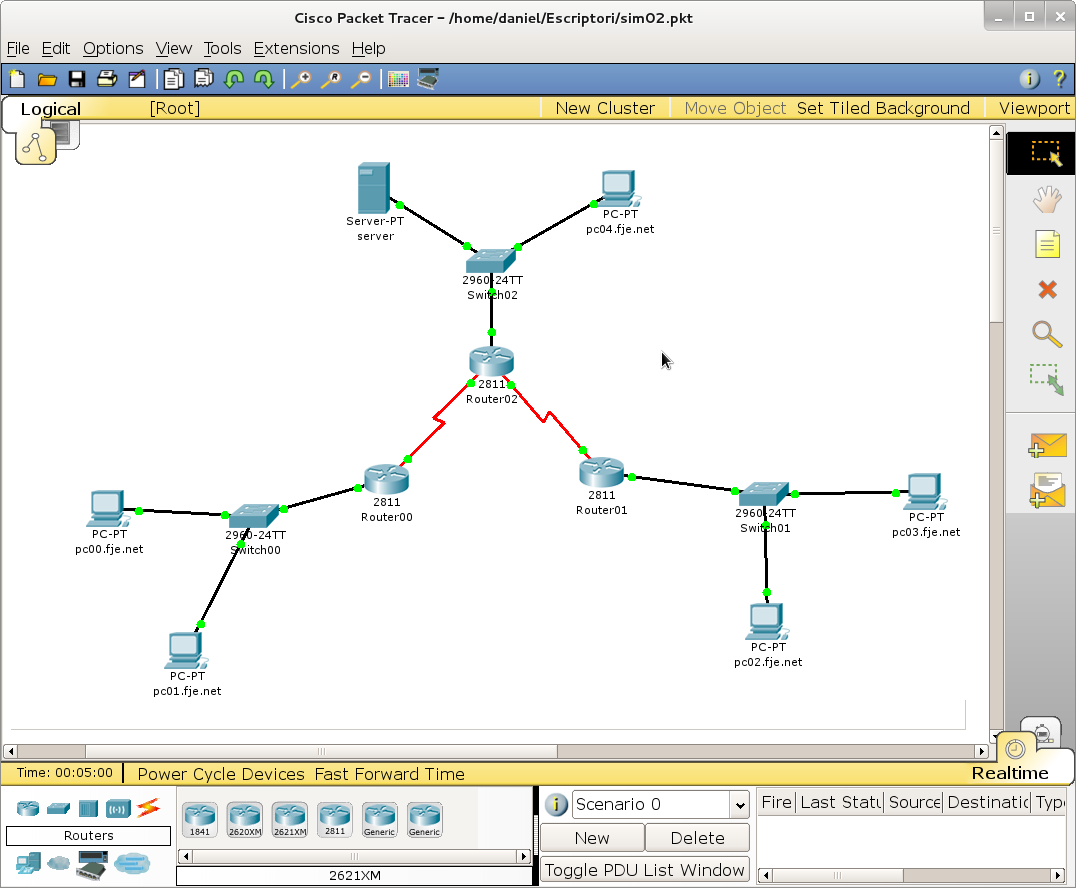Choose the Wireless Devices category icon
The image size is (1076, 888).
(118, 809)
